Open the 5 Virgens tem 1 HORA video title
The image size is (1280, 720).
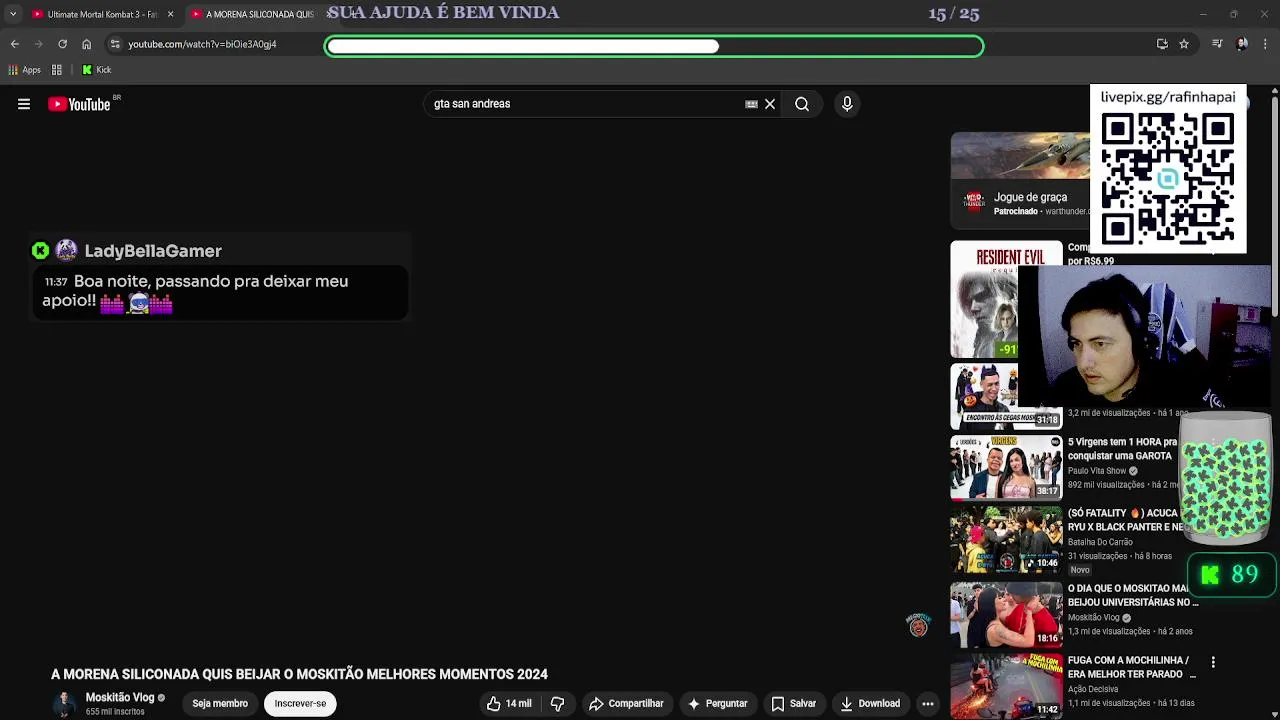[x=1122, y=449]
